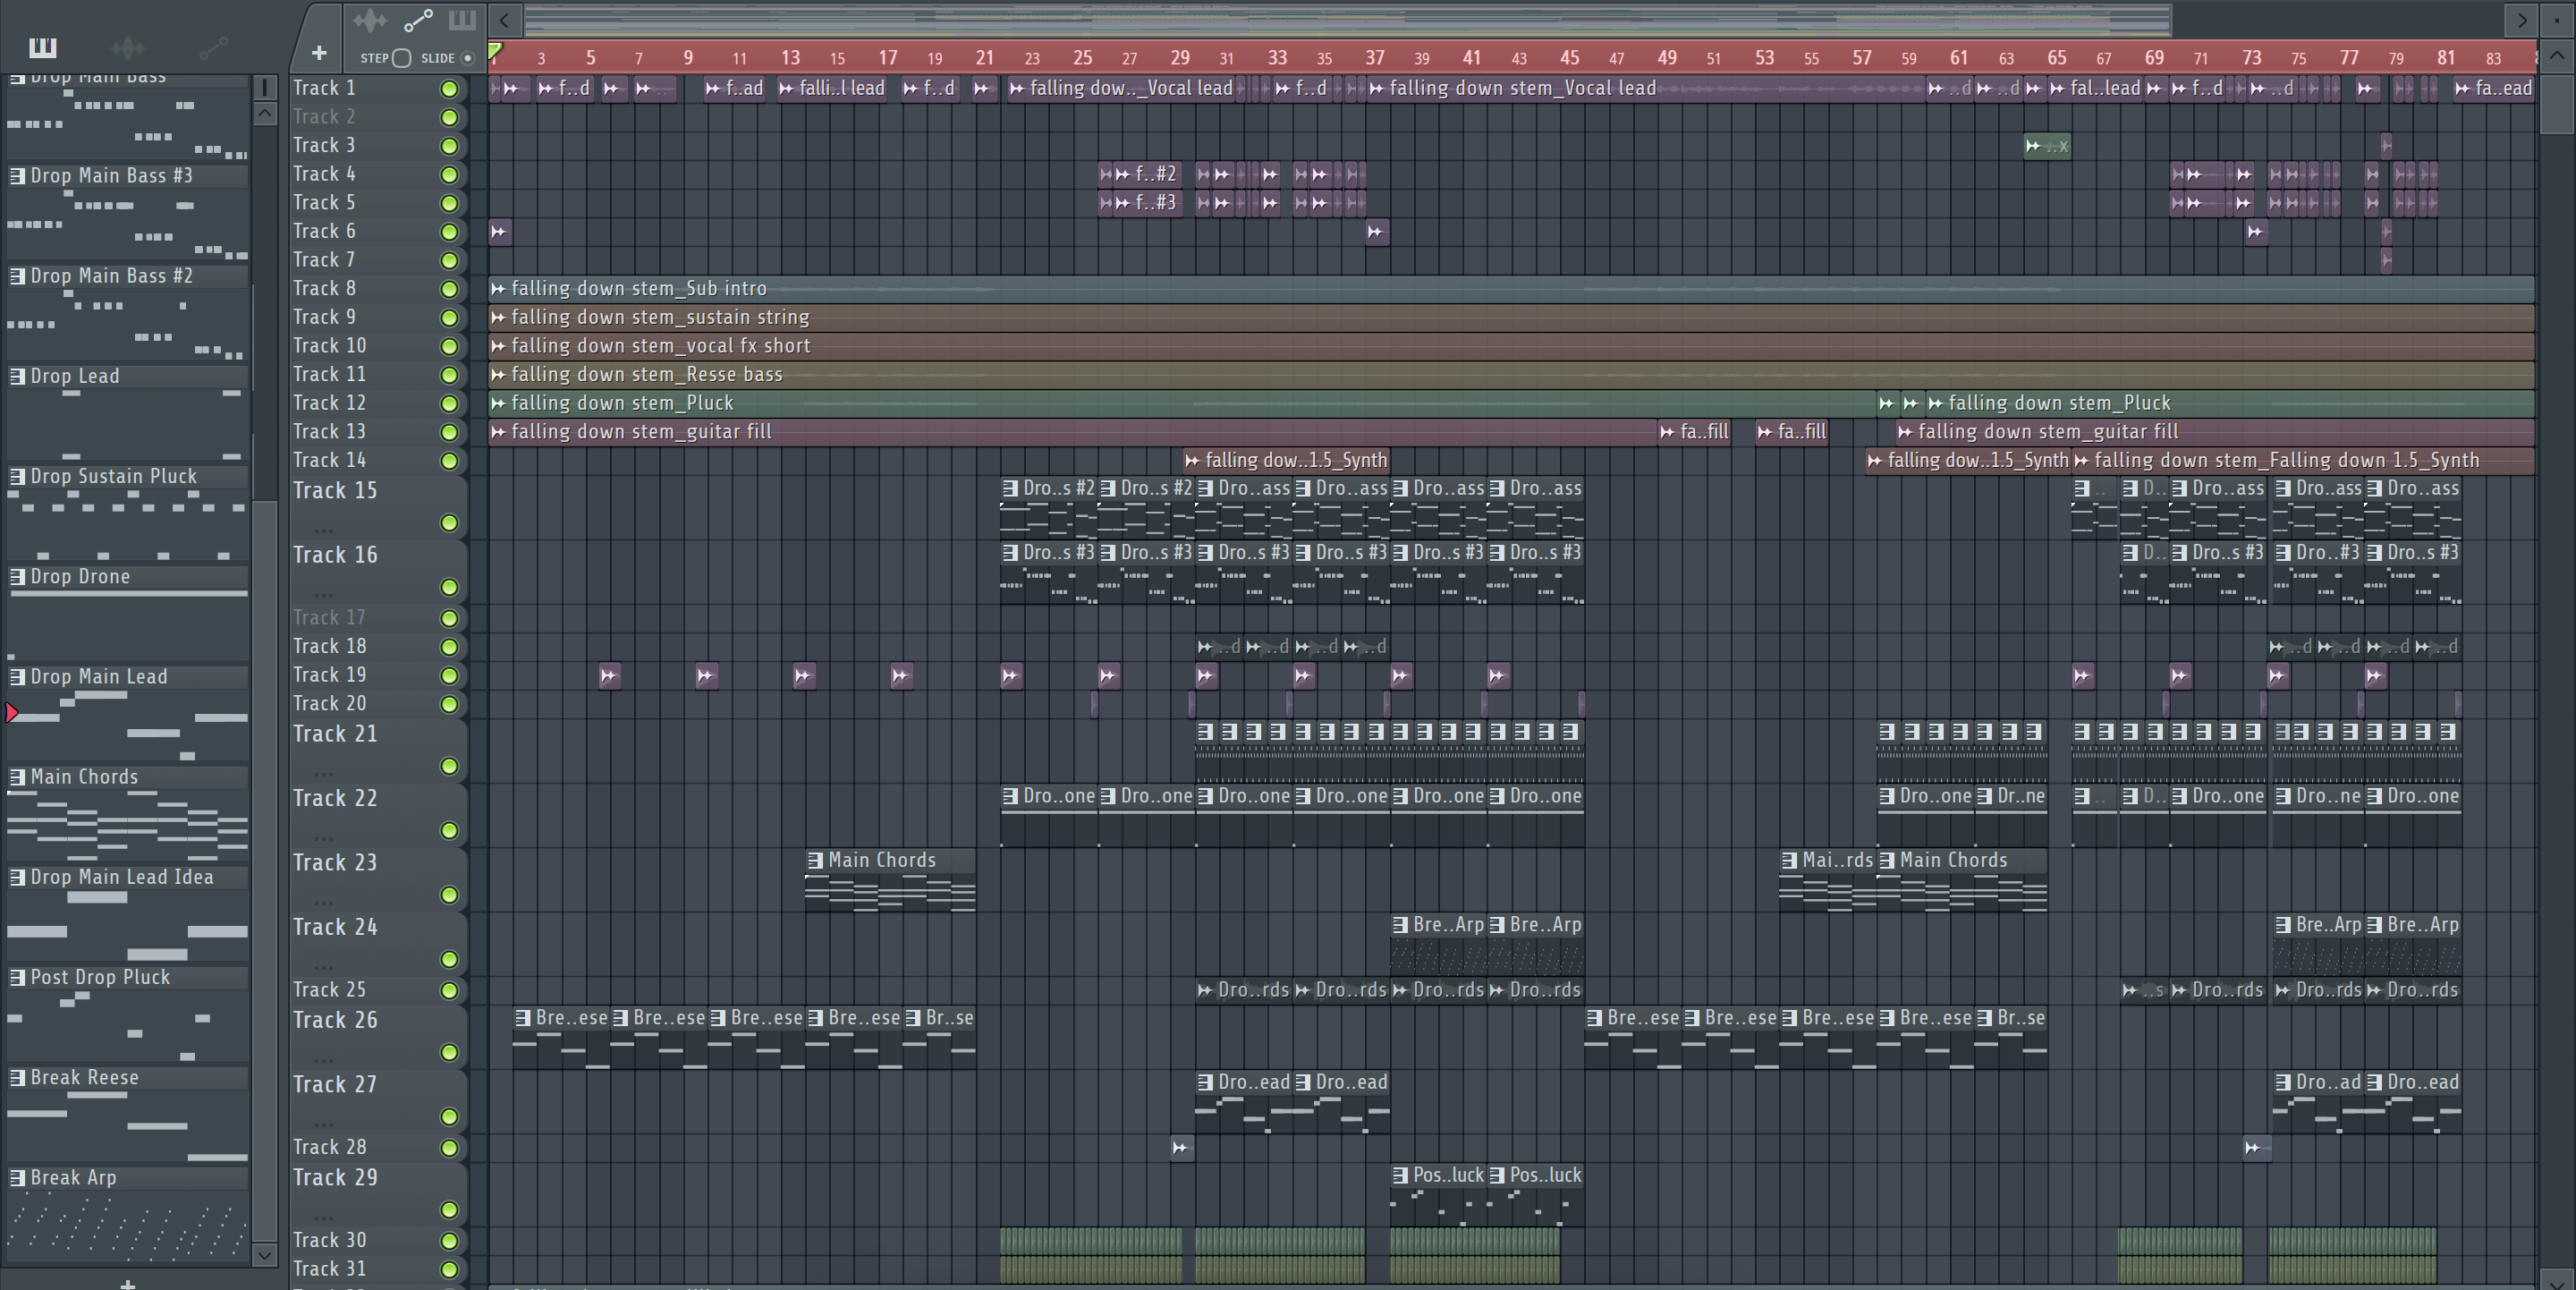Open clip menu of sustain string stem
Screen dimensions: 2576x1290
(x=498, y=317)
